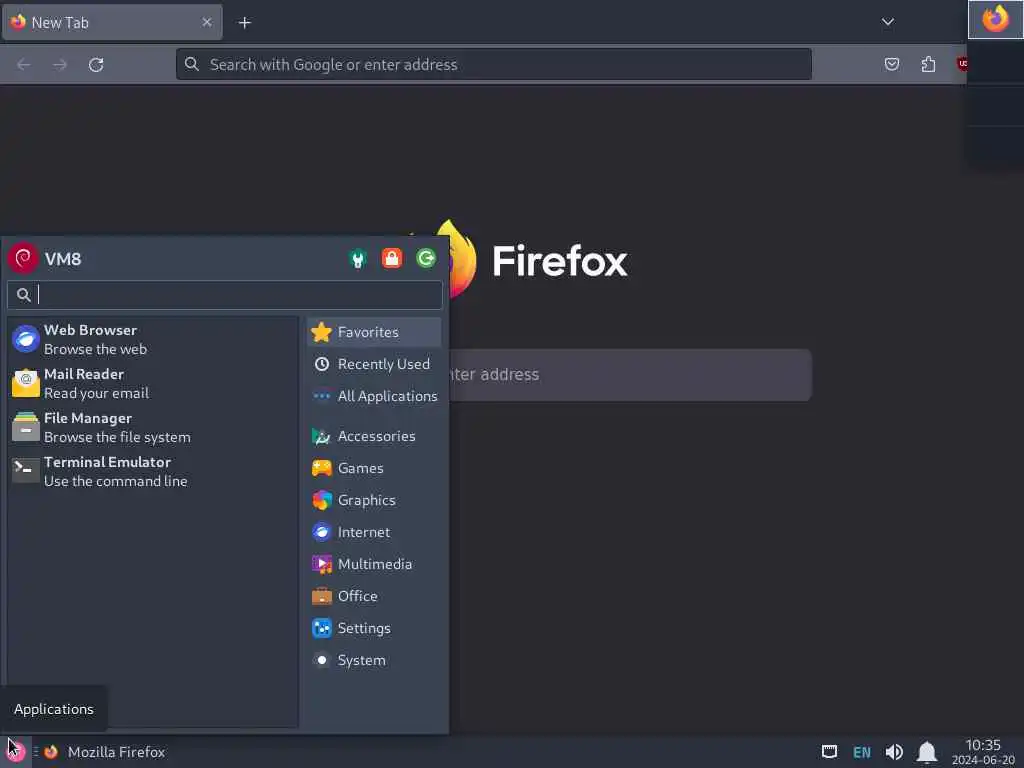
Task: Click the back navigation arrow
Action: click(x=24, y=64)
